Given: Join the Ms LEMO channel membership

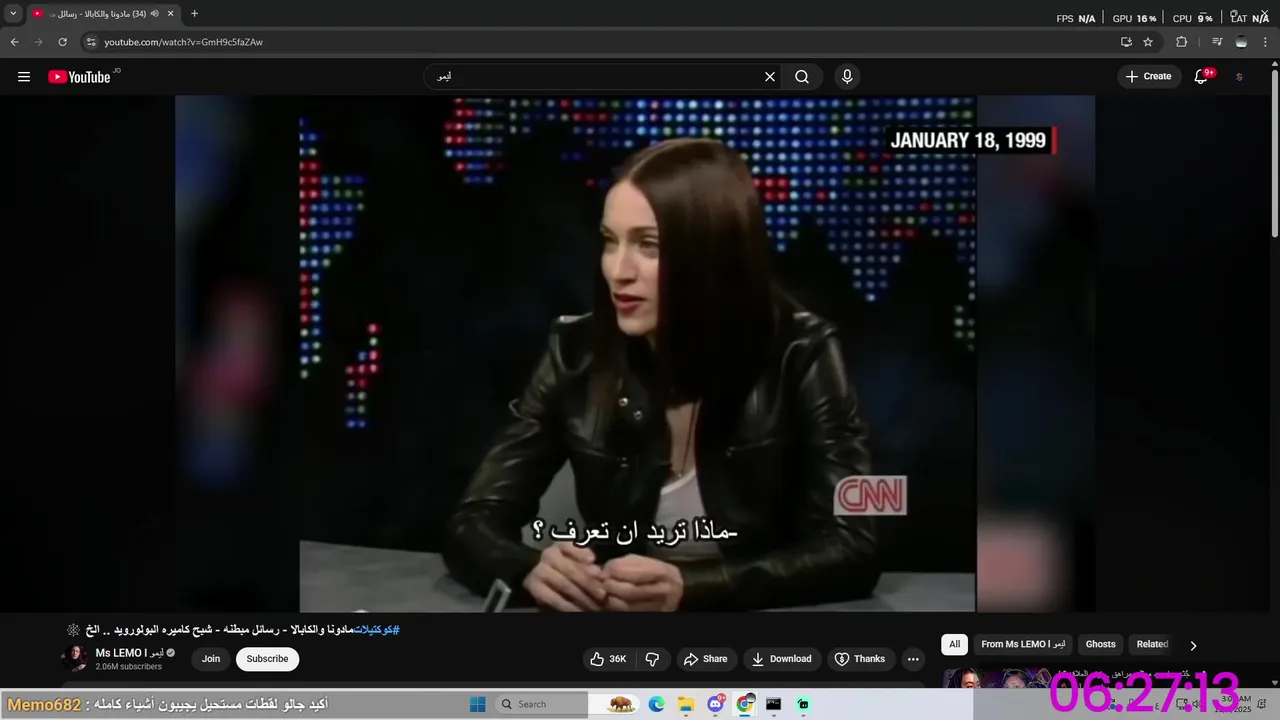Looking at the screenshot, I should (x=211, y=659).
